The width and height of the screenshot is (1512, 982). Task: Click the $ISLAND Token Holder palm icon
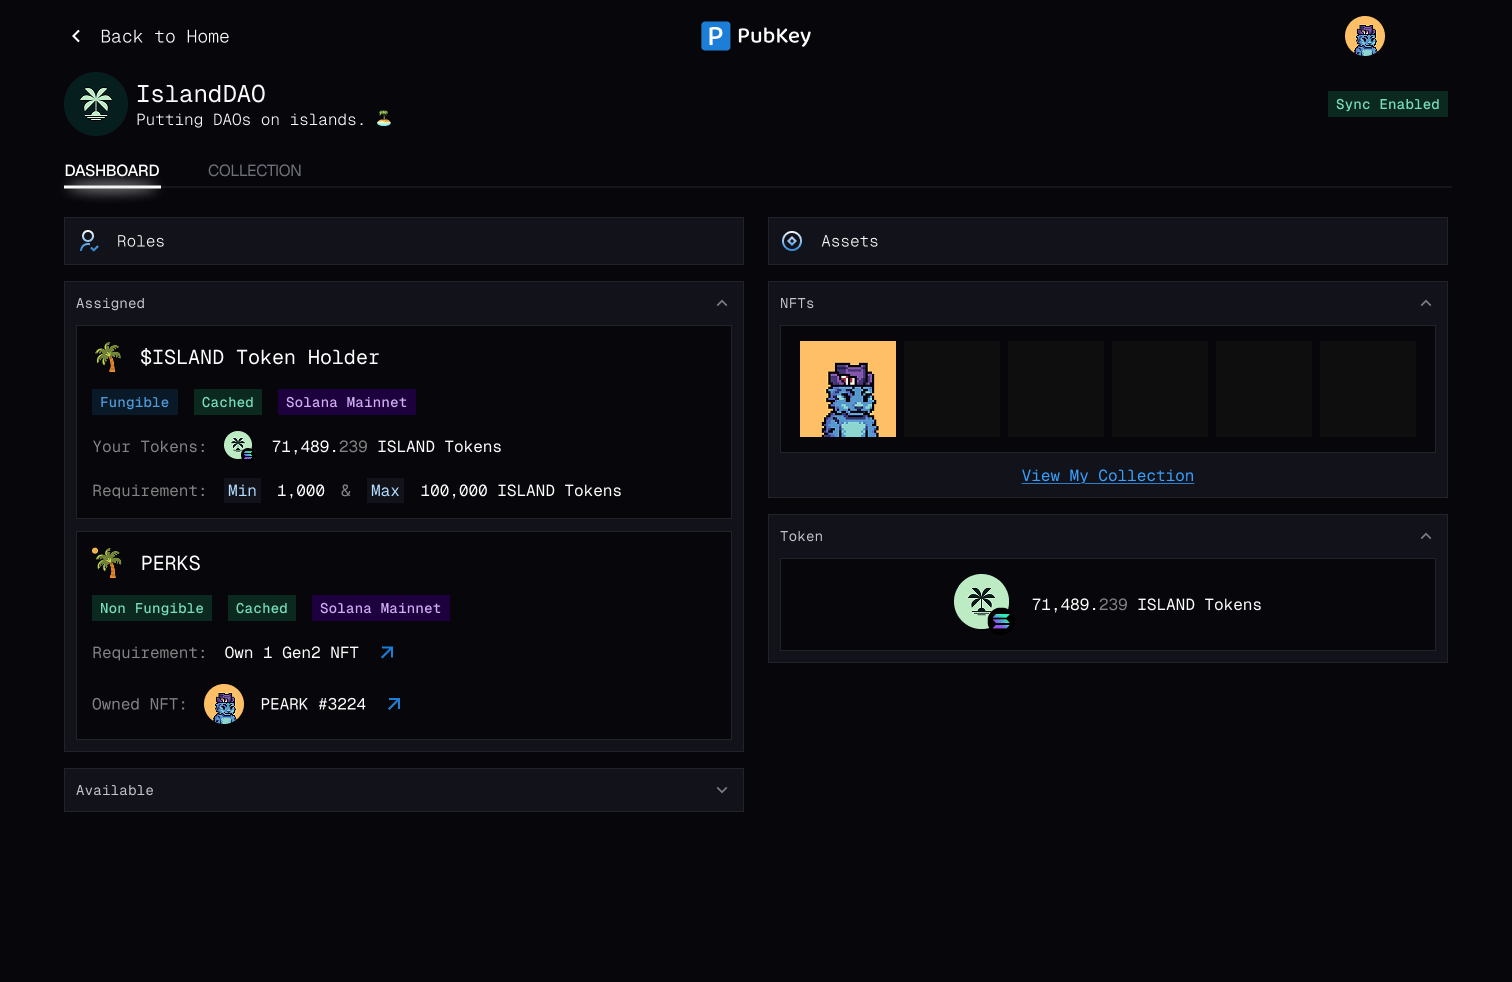(x=108, y=357)
